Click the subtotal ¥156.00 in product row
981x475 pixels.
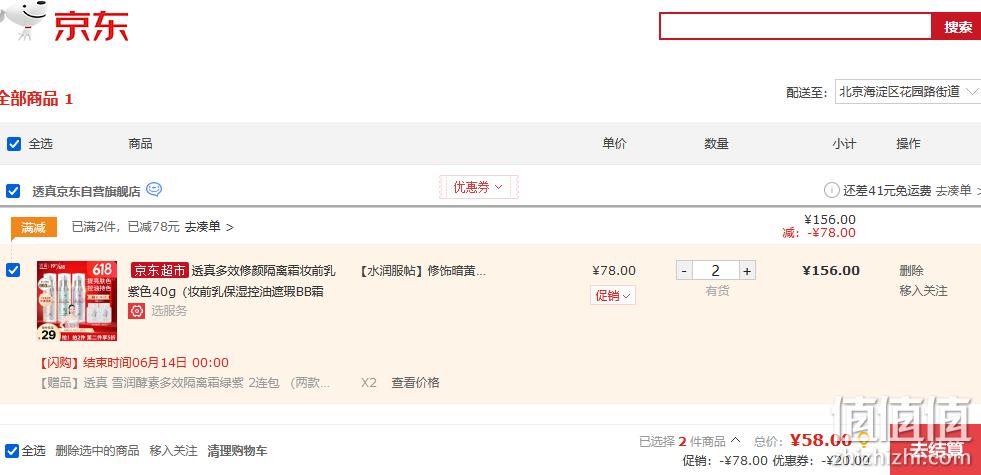point(831,271)
